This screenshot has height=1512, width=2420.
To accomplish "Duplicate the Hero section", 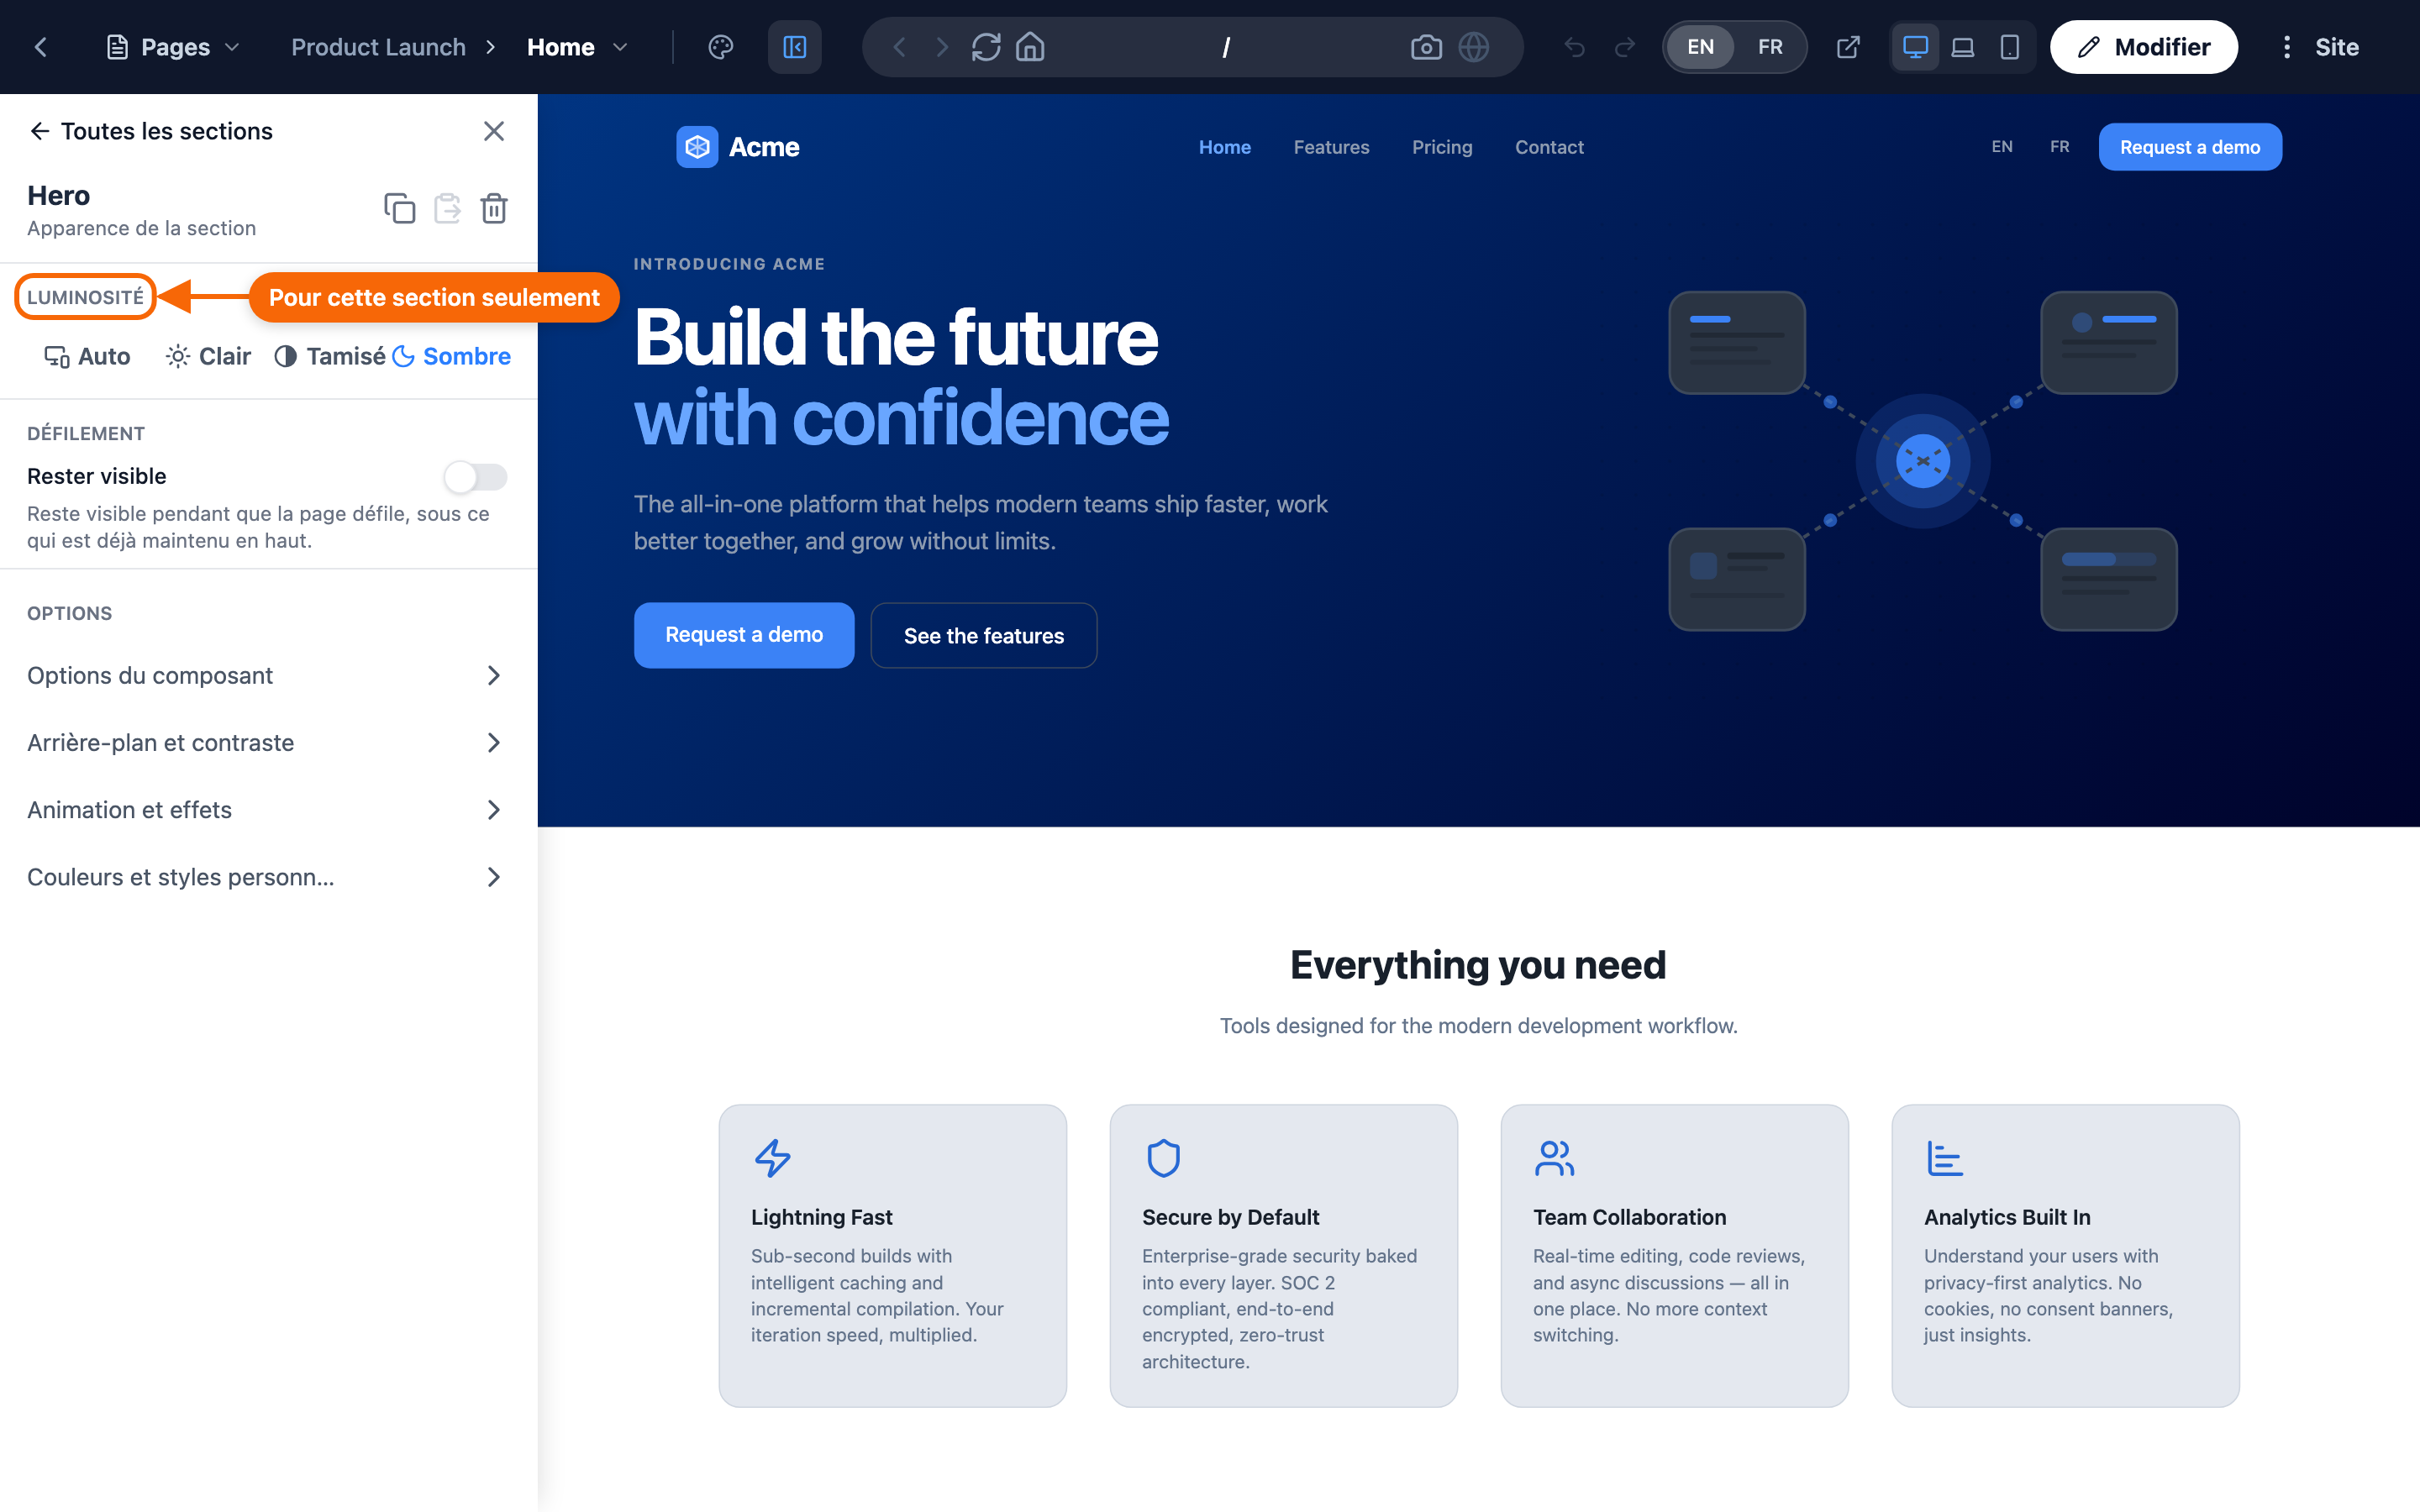I will pyautogui.click(x=399, y=208).
